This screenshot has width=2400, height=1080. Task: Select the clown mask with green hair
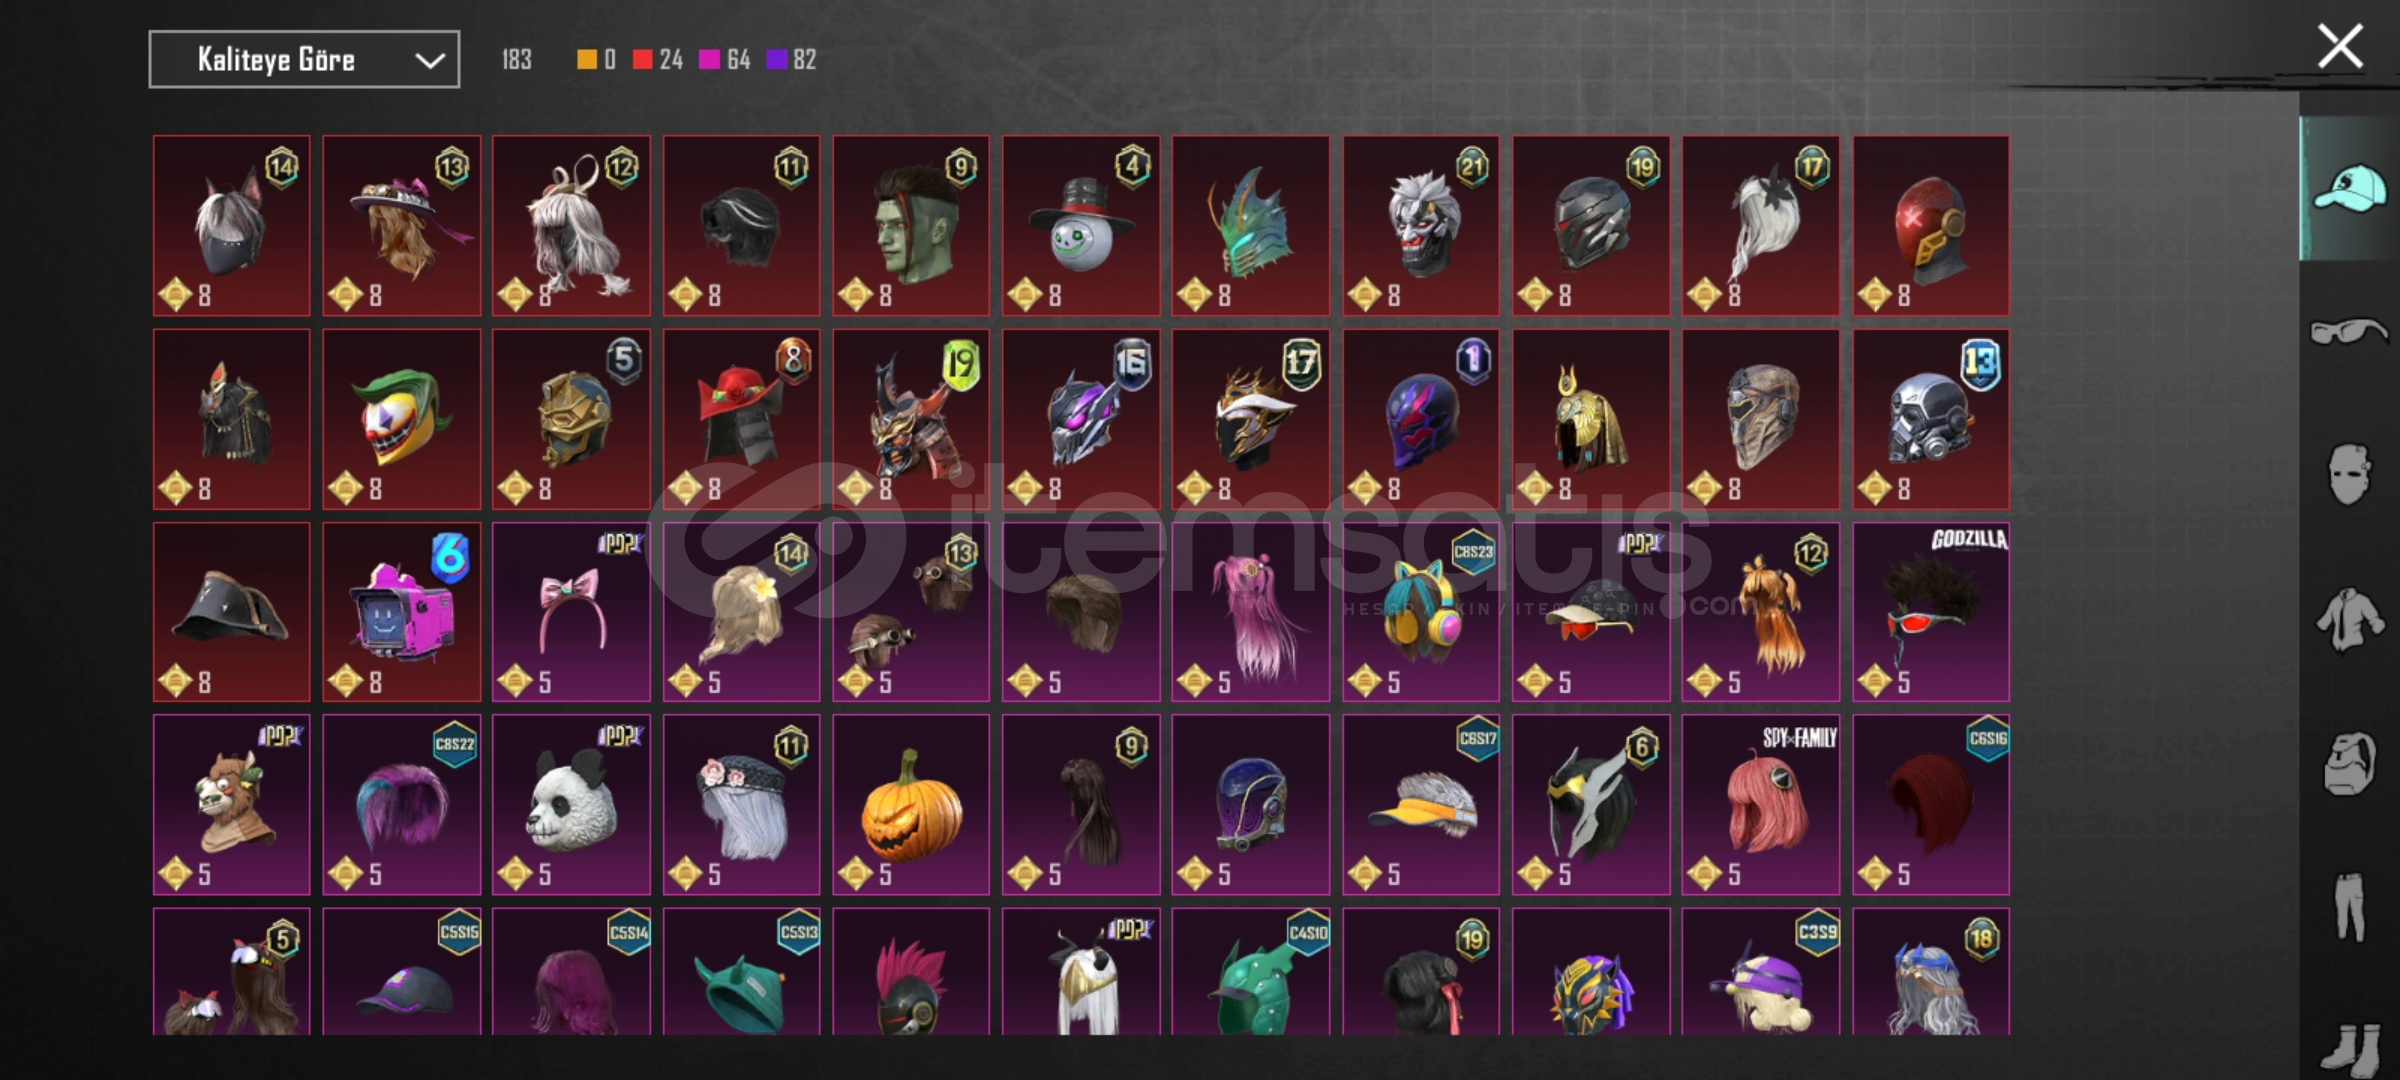[x=401, y=419]
